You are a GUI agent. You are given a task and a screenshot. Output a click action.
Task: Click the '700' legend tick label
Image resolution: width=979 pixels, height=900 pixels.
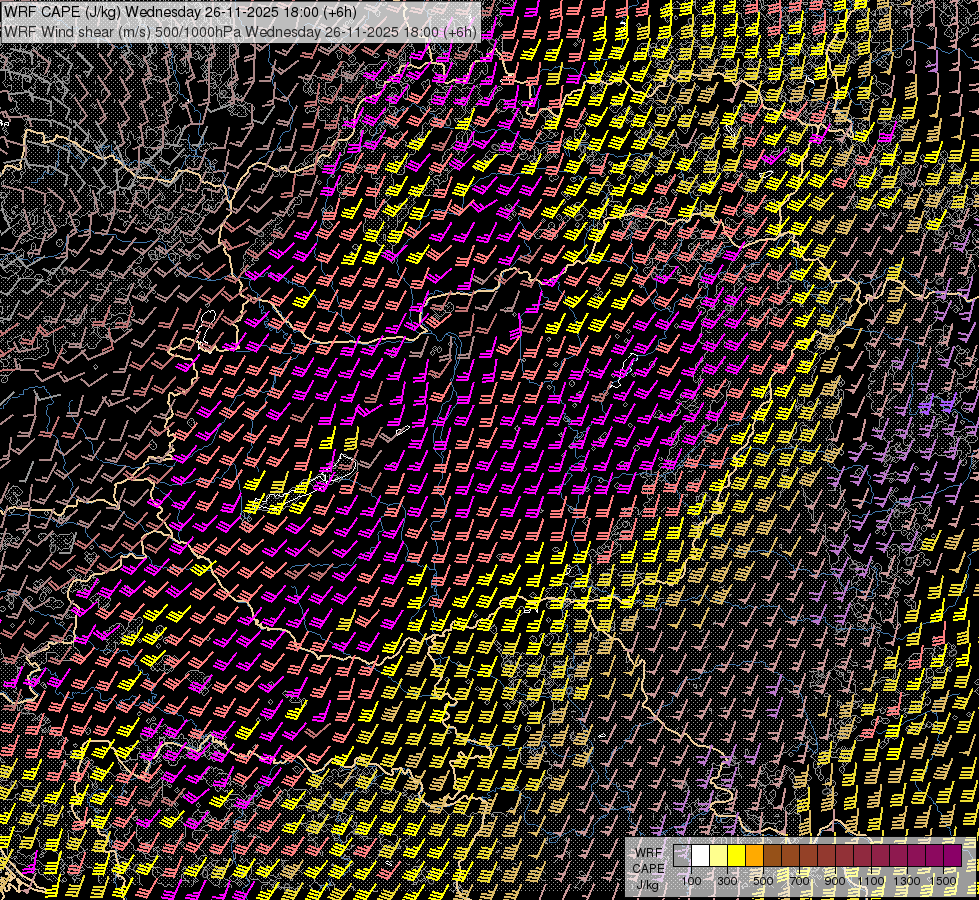(x=799, y=881)
